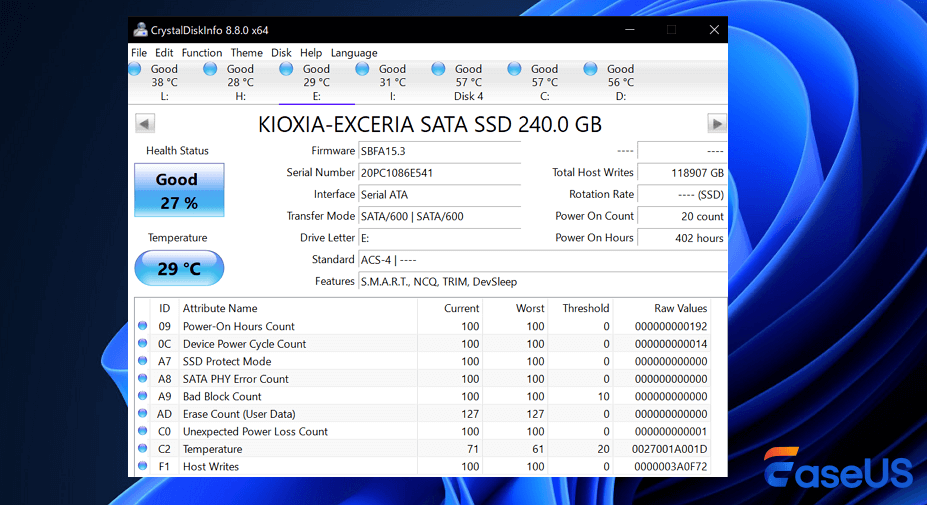Select the C: drive status orb
Viewport: 927px width, 505px height.
tap(514, 69)
